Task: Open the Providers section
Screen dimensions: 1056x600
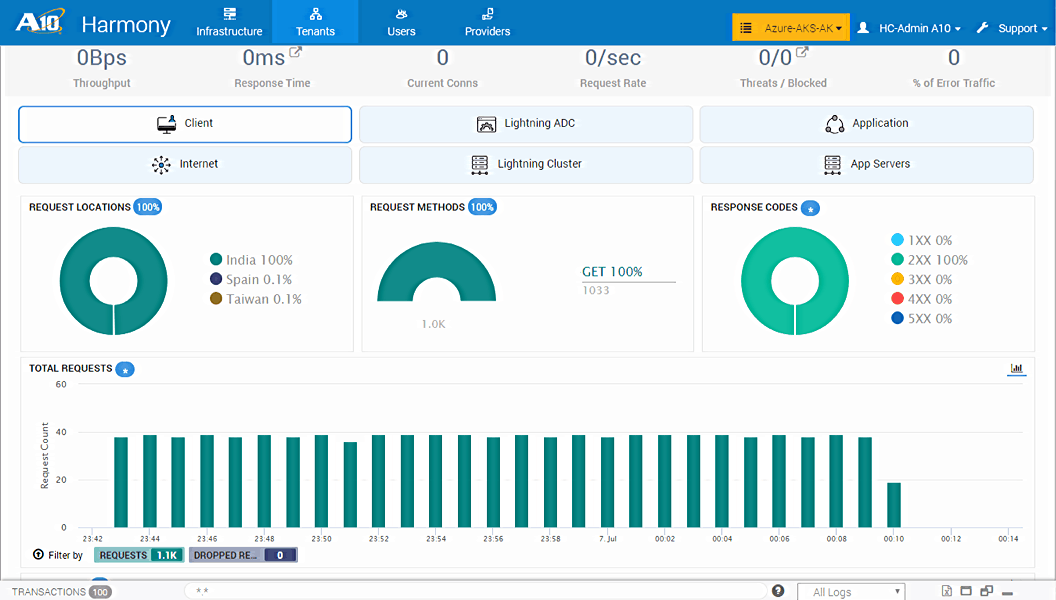Action: tap(487, 22)
